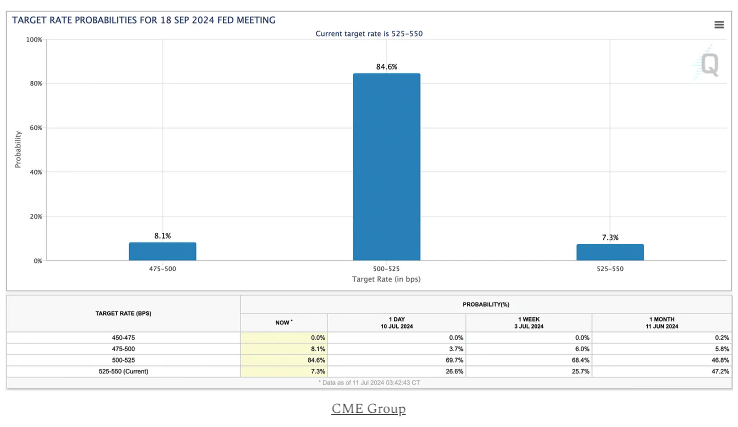Select the 525-550 (Current) row label
The height and width of the screenshot is (427, 738).
(x=124, y=371)
